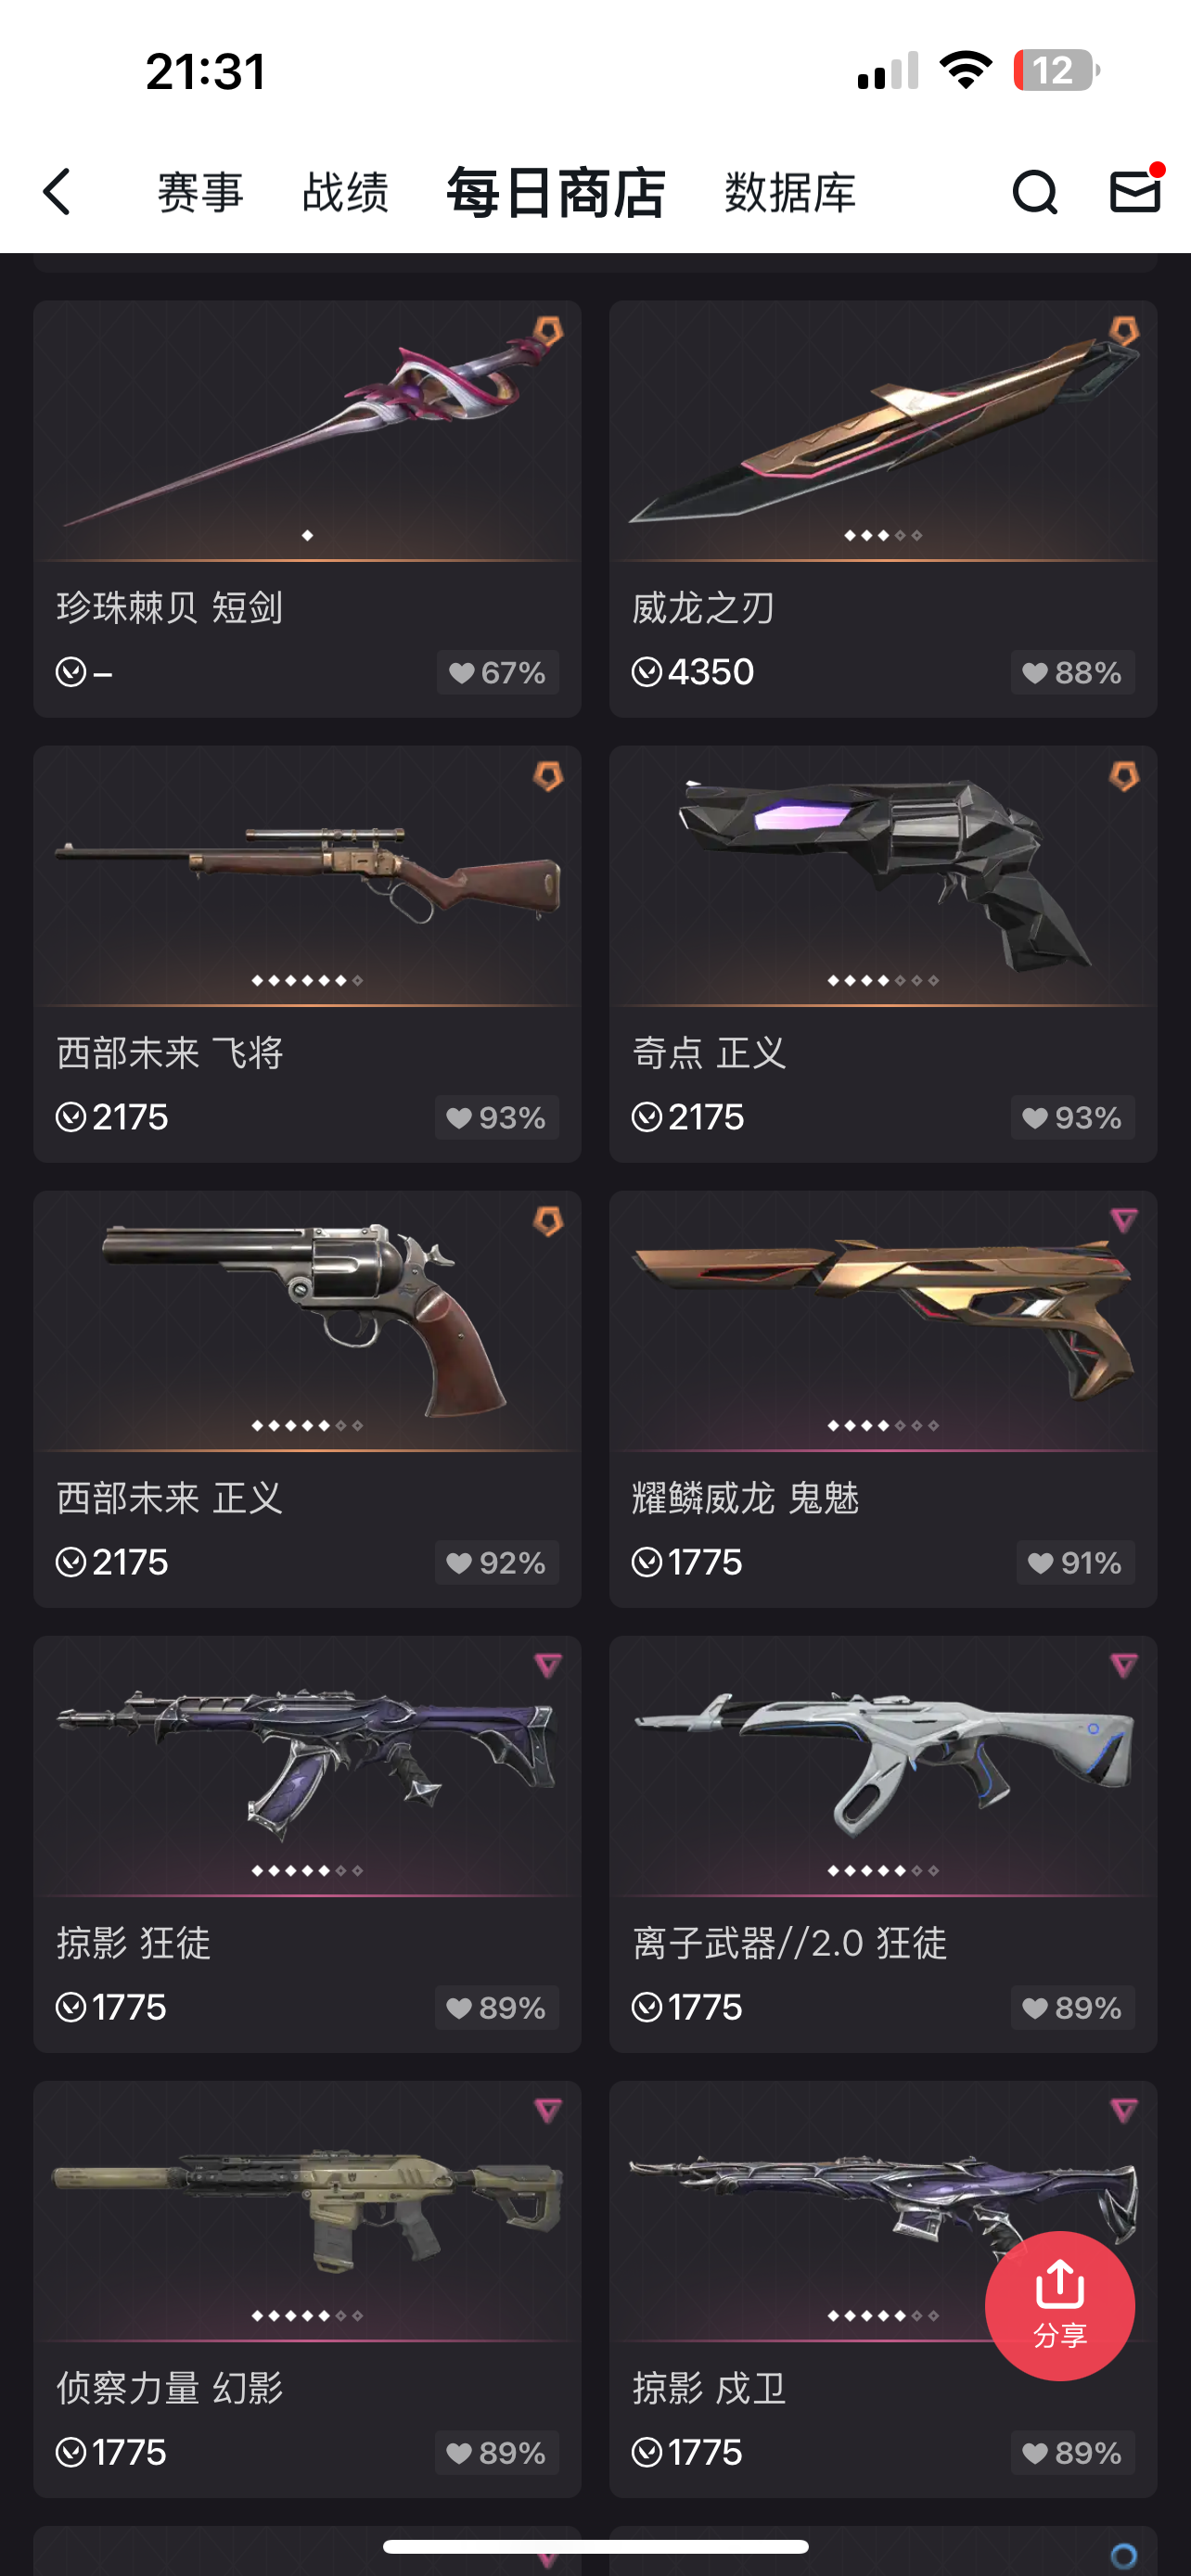Open the search magnifier icon
Screen dimensions: 1191x2576
1034,191
